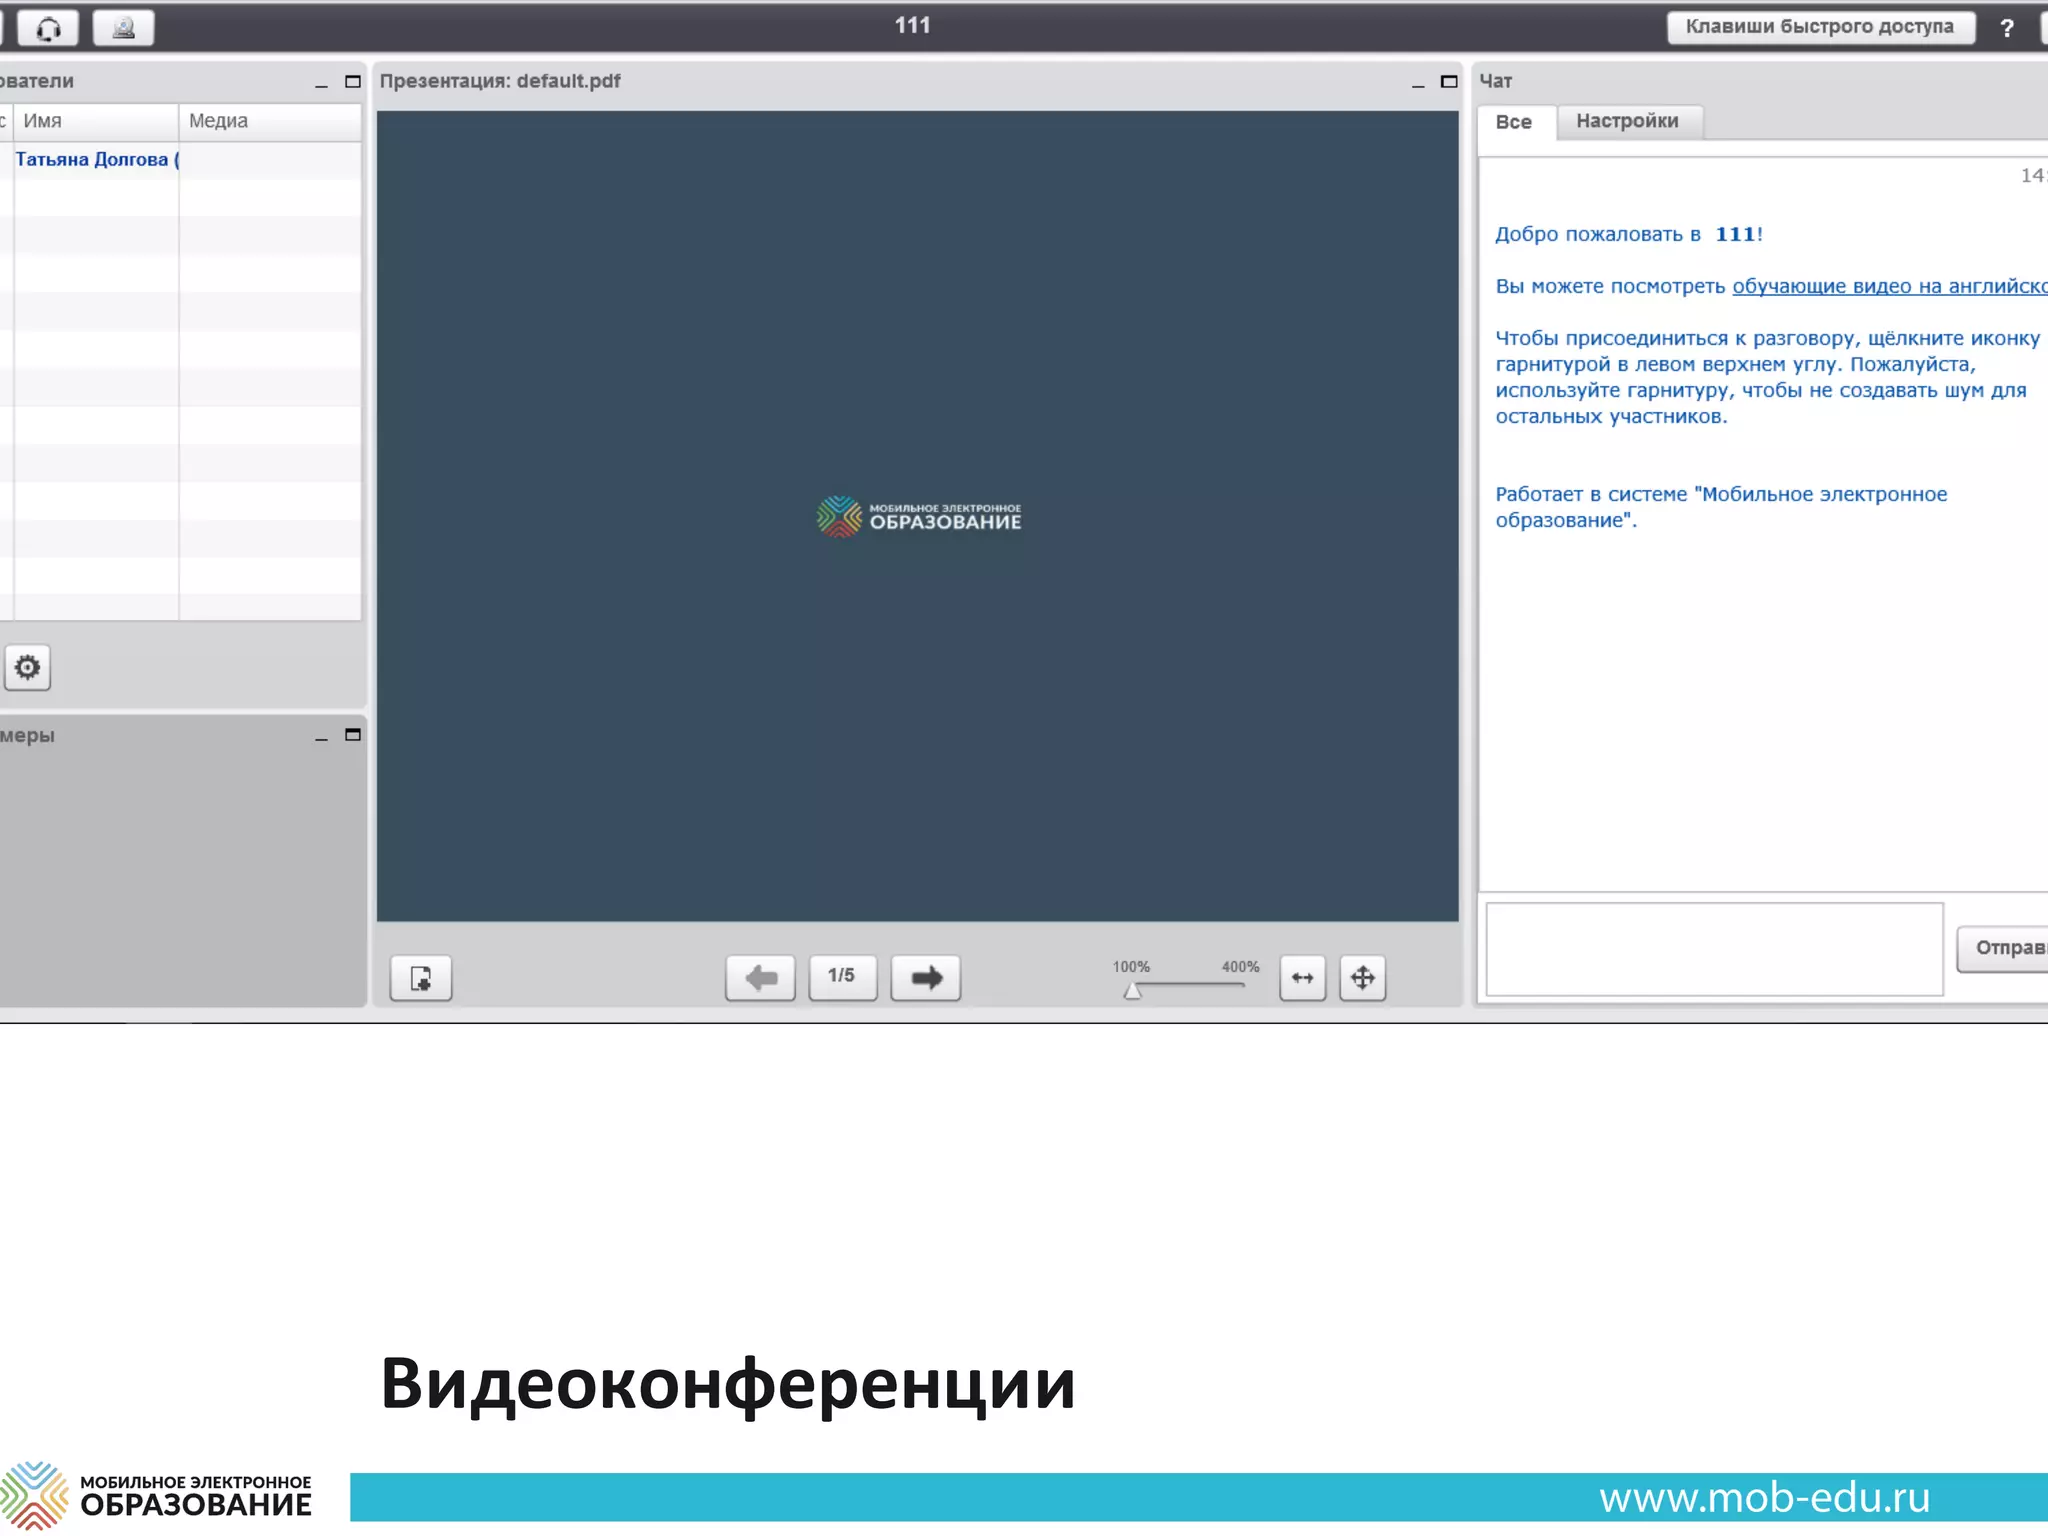Open users panel gear settings
This screenshot has width=2048, height=1536.
(x=28, y=667)
